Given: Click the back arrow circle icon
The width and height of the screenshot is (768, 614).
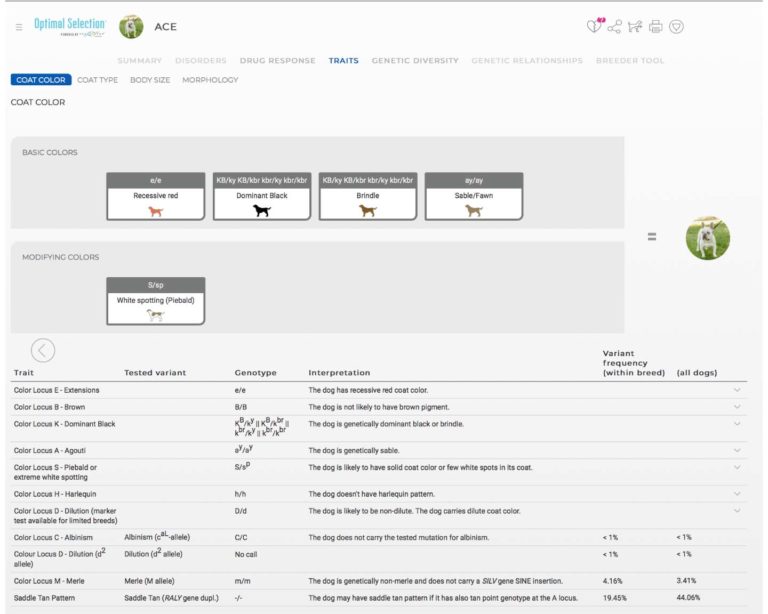Looking at the screenshot, I should (x=43, y=350).
